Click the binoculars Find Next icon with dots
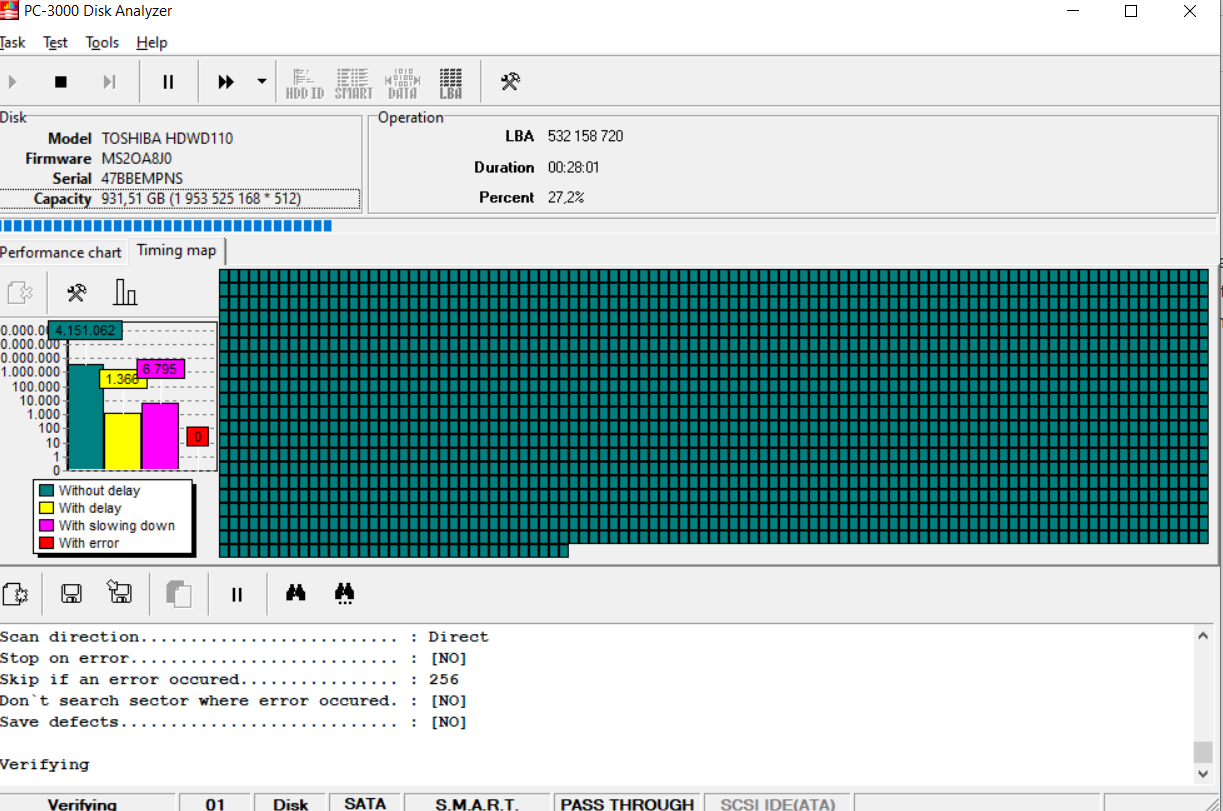This screenshot has width=1223, height=811. point(345,594)
